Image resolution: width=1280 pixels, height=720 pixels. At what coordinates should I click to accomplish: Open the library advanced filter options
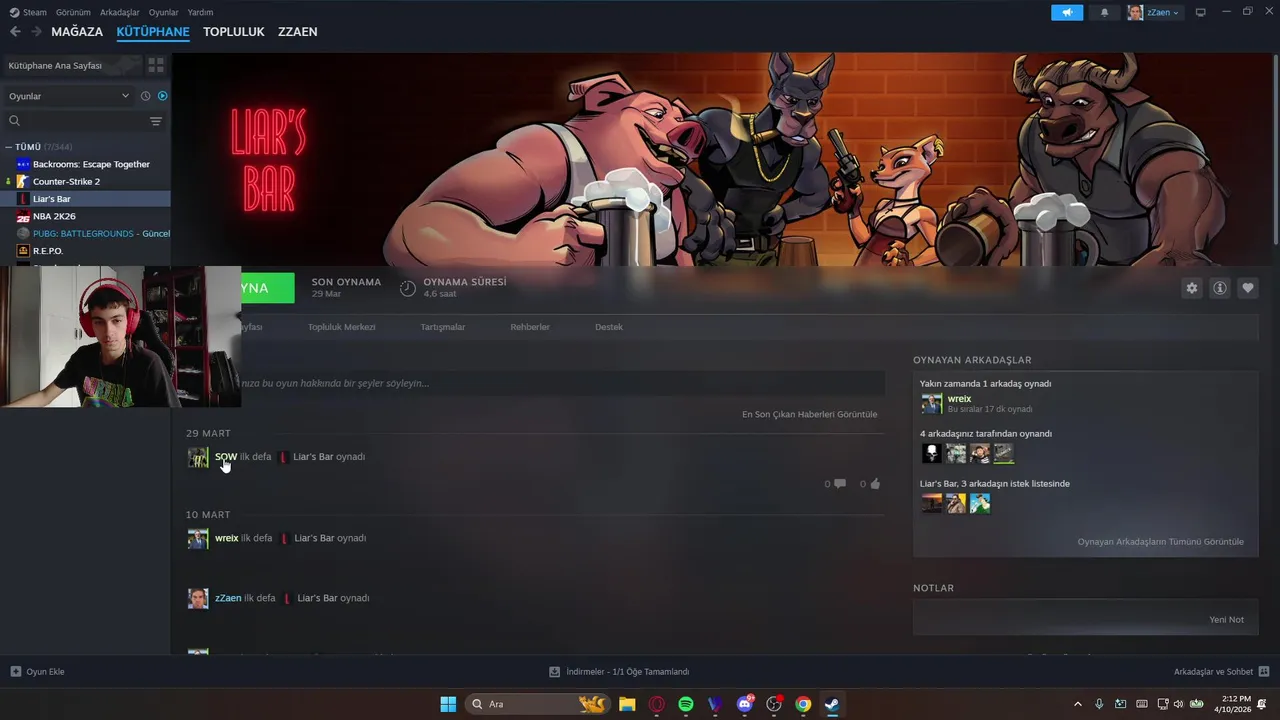coord(156,121)
